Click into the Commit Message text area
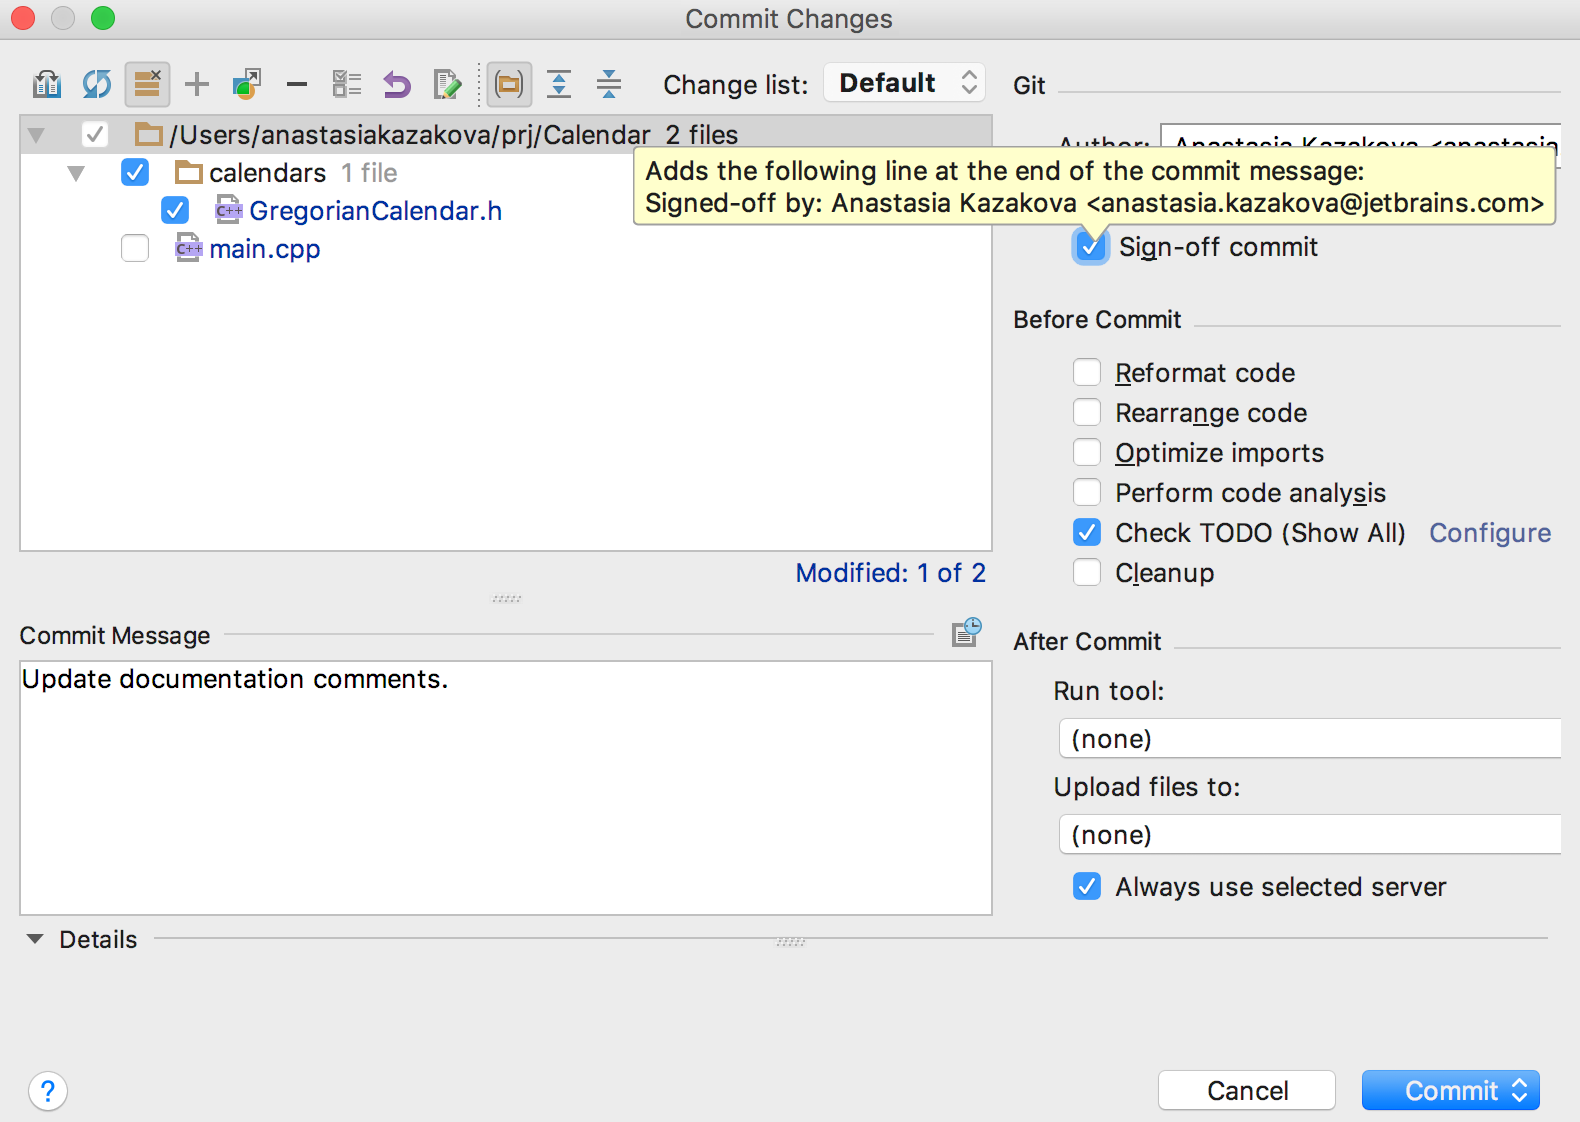The image size is (1580, 1122). tap(506, 788)
